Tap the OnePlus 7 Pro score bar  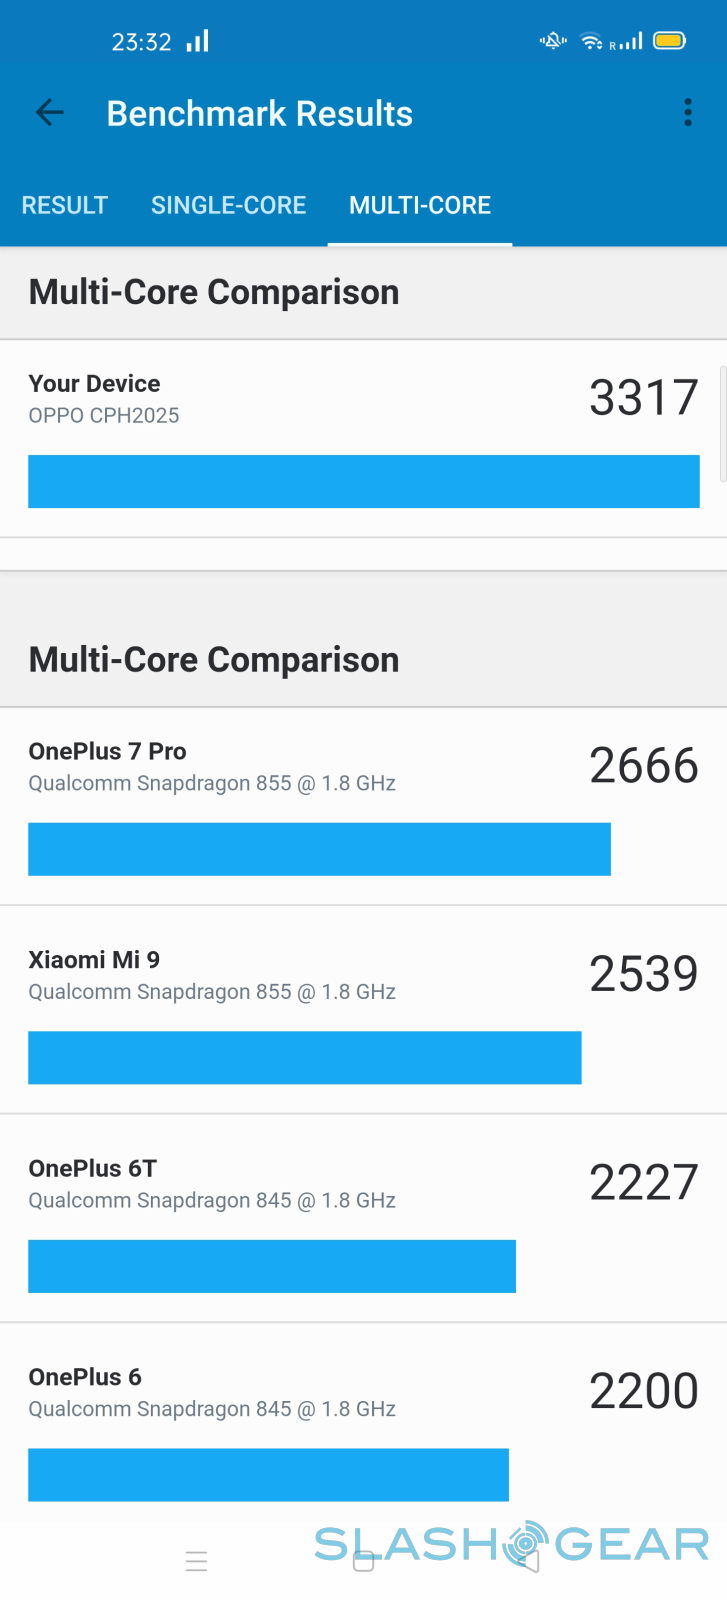point(319,849)
